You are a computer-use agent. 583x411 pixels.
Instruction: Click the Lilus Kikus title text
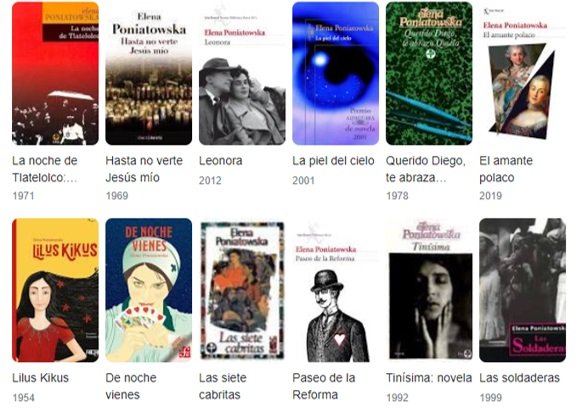tap(41, 378)
